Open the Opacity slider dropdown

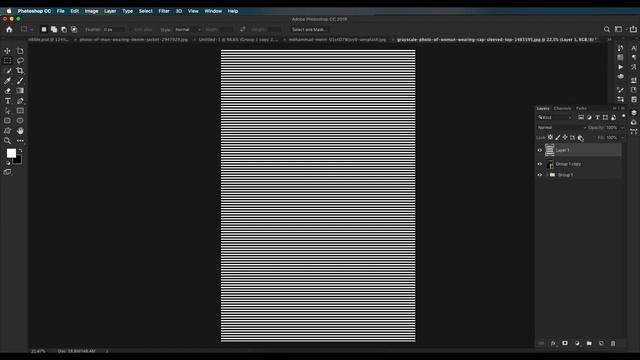pos(622,128)
